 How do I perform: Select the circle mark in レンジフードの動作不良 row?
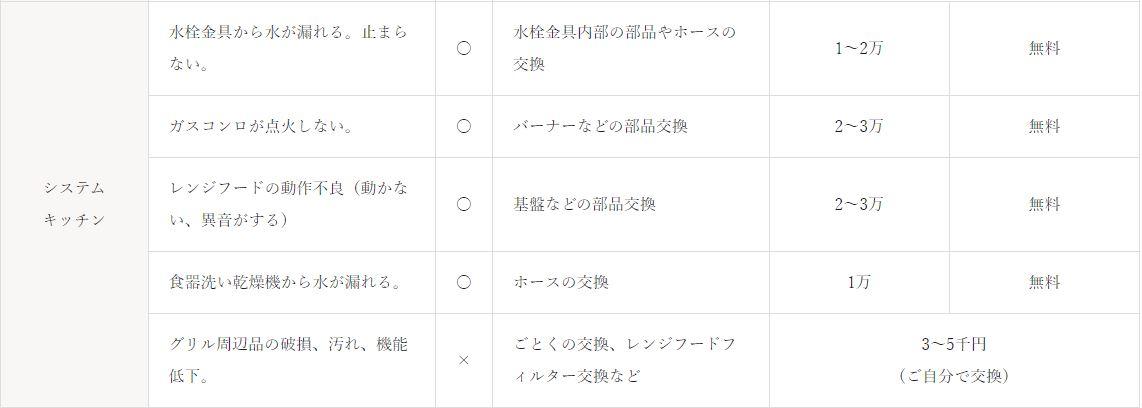[x=463, y=204]
